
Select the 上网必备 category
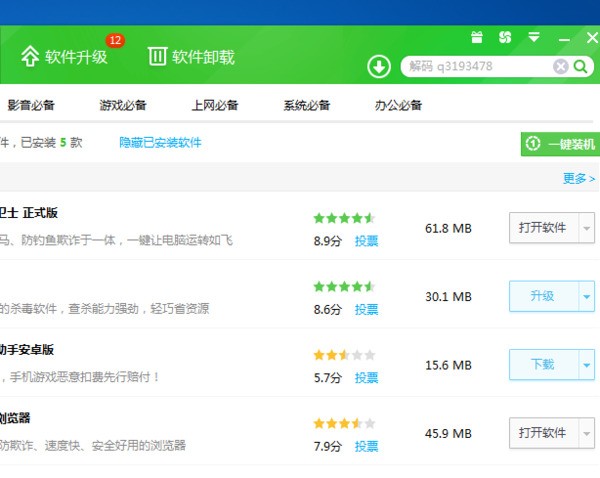215,105
